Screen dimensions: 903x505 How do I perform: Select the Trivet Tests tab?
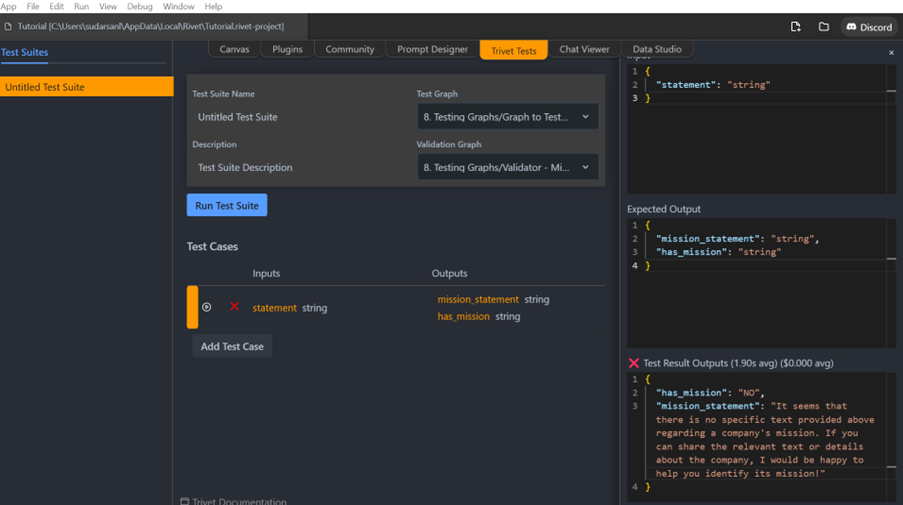click(x=514, y=51)
